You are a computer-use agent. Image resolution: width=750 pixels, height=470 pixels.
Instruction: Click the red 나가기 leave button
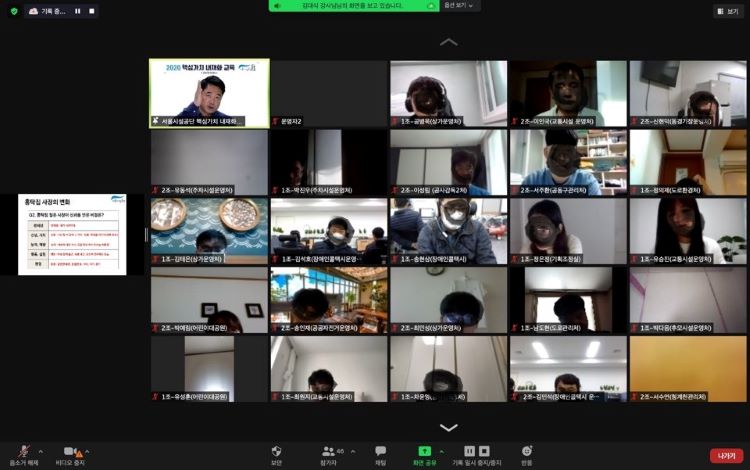click(x=727, y=455)
